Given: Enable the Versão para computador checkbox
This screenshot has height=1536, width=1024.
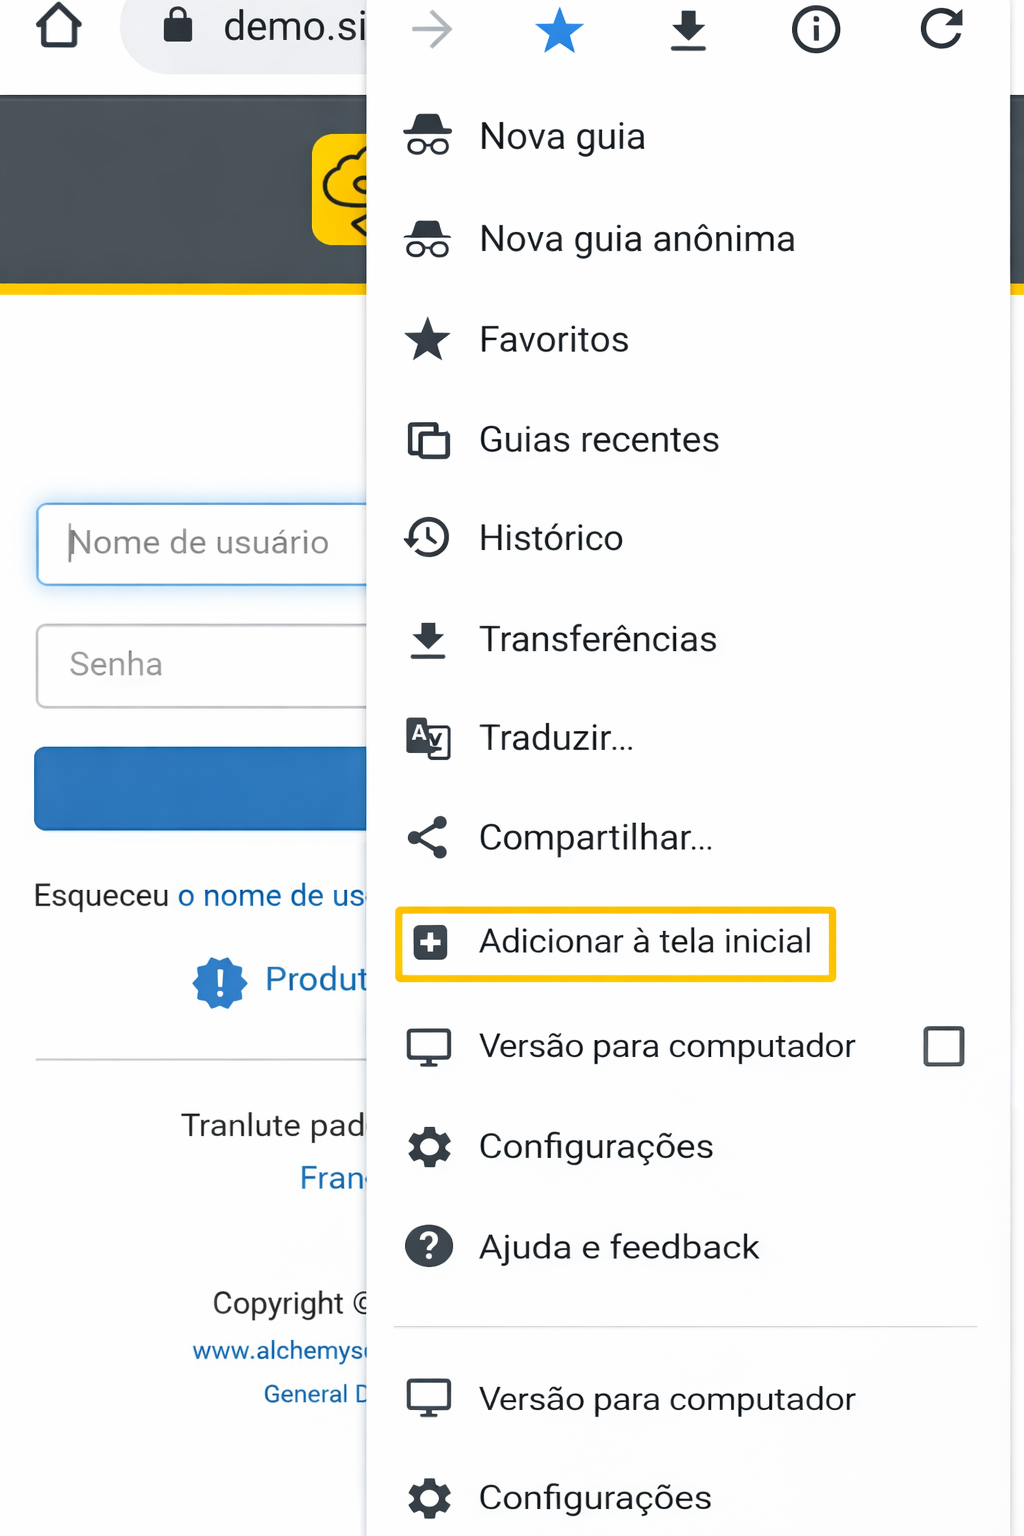Looking at the screenshot, I should click(x=943, y=1046).
